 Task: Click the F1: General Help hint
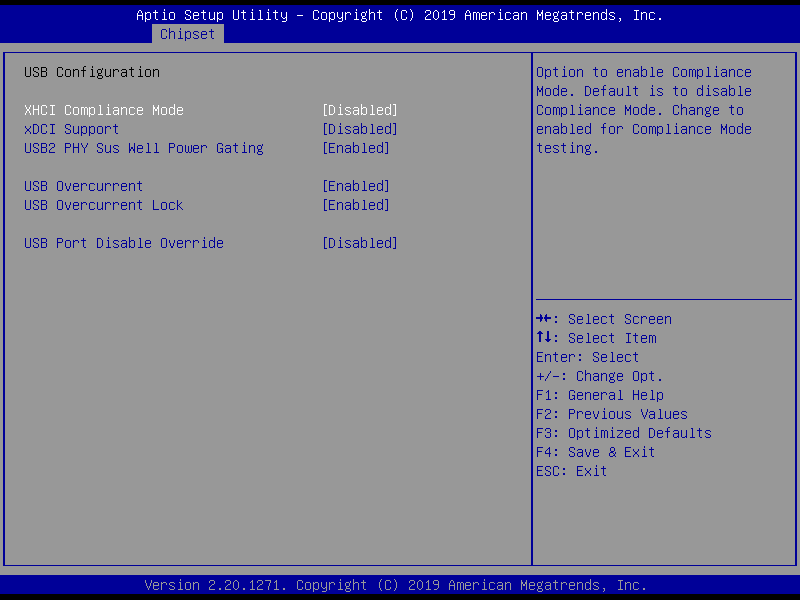coord(600,395)
